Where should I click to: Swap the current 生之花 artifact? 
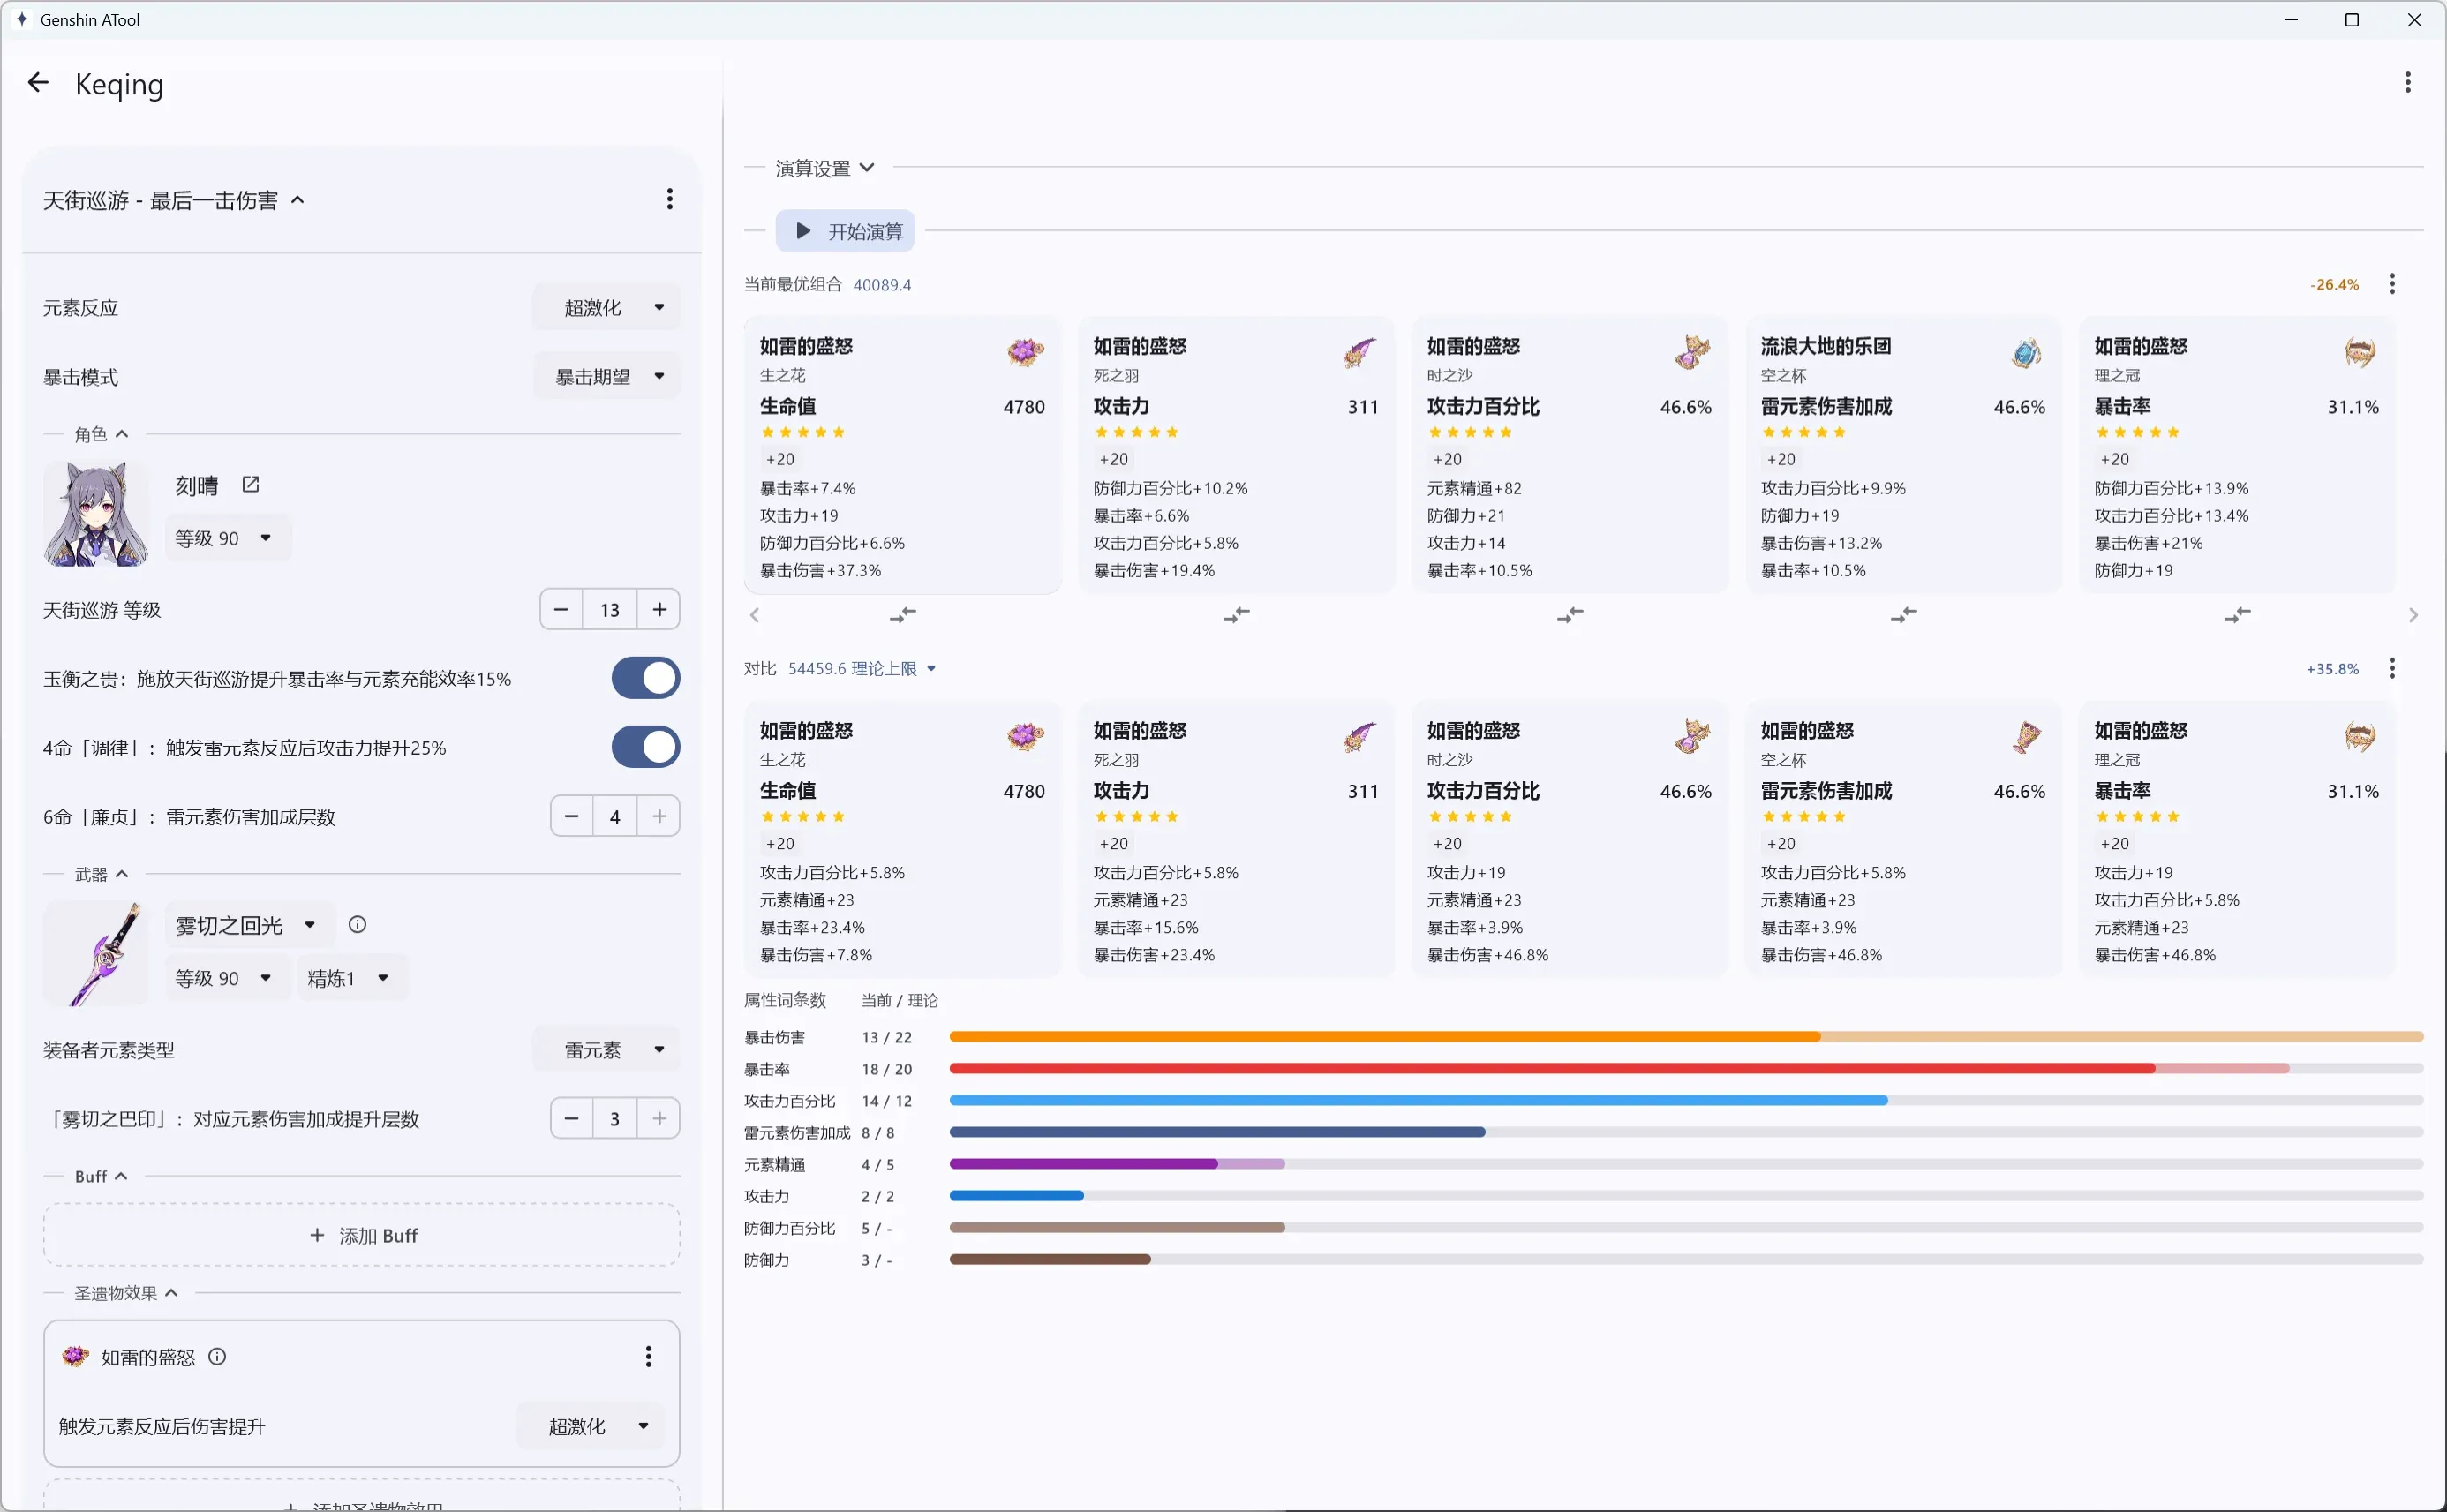902,615
